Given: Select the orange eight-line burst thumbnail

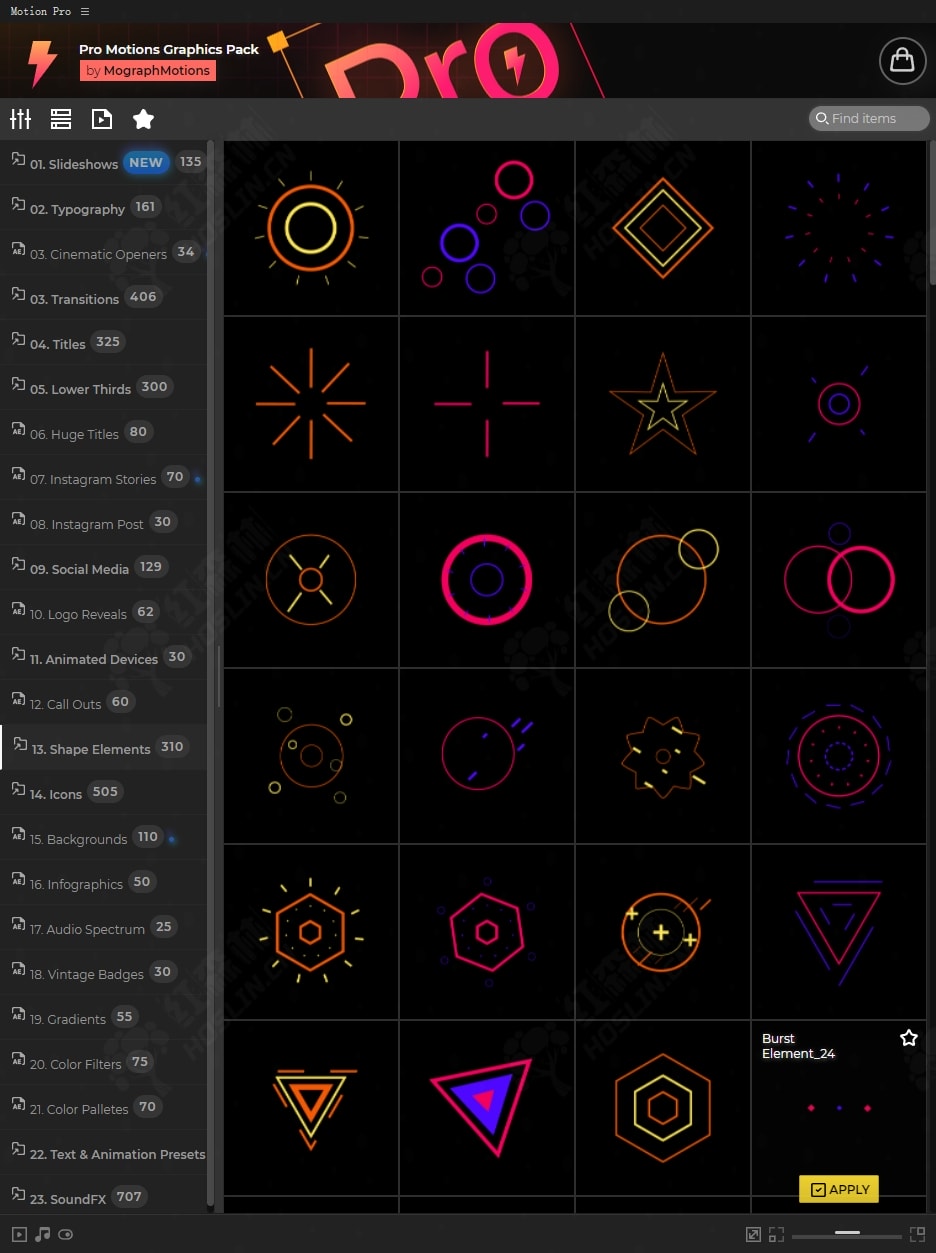Looking at the screenshot, I should [311, 404].
